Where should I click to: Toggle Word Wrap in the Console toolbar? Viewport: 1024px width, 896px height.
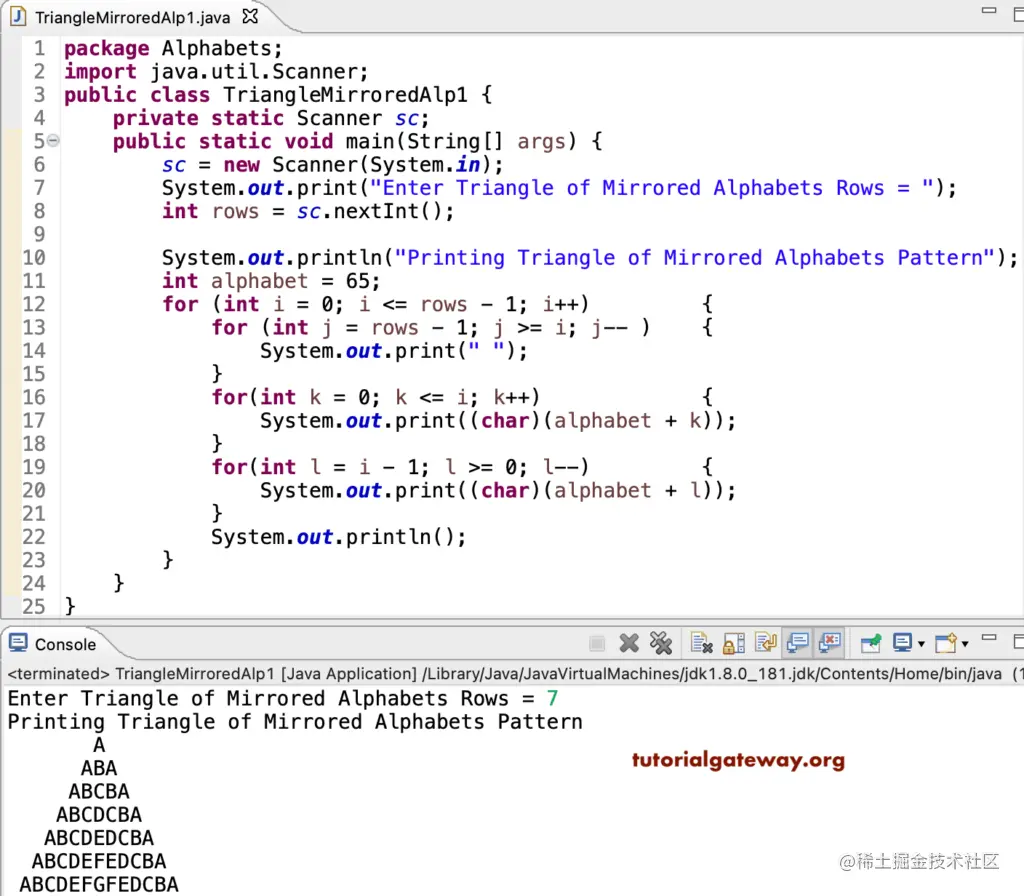(x=765, y=643)
